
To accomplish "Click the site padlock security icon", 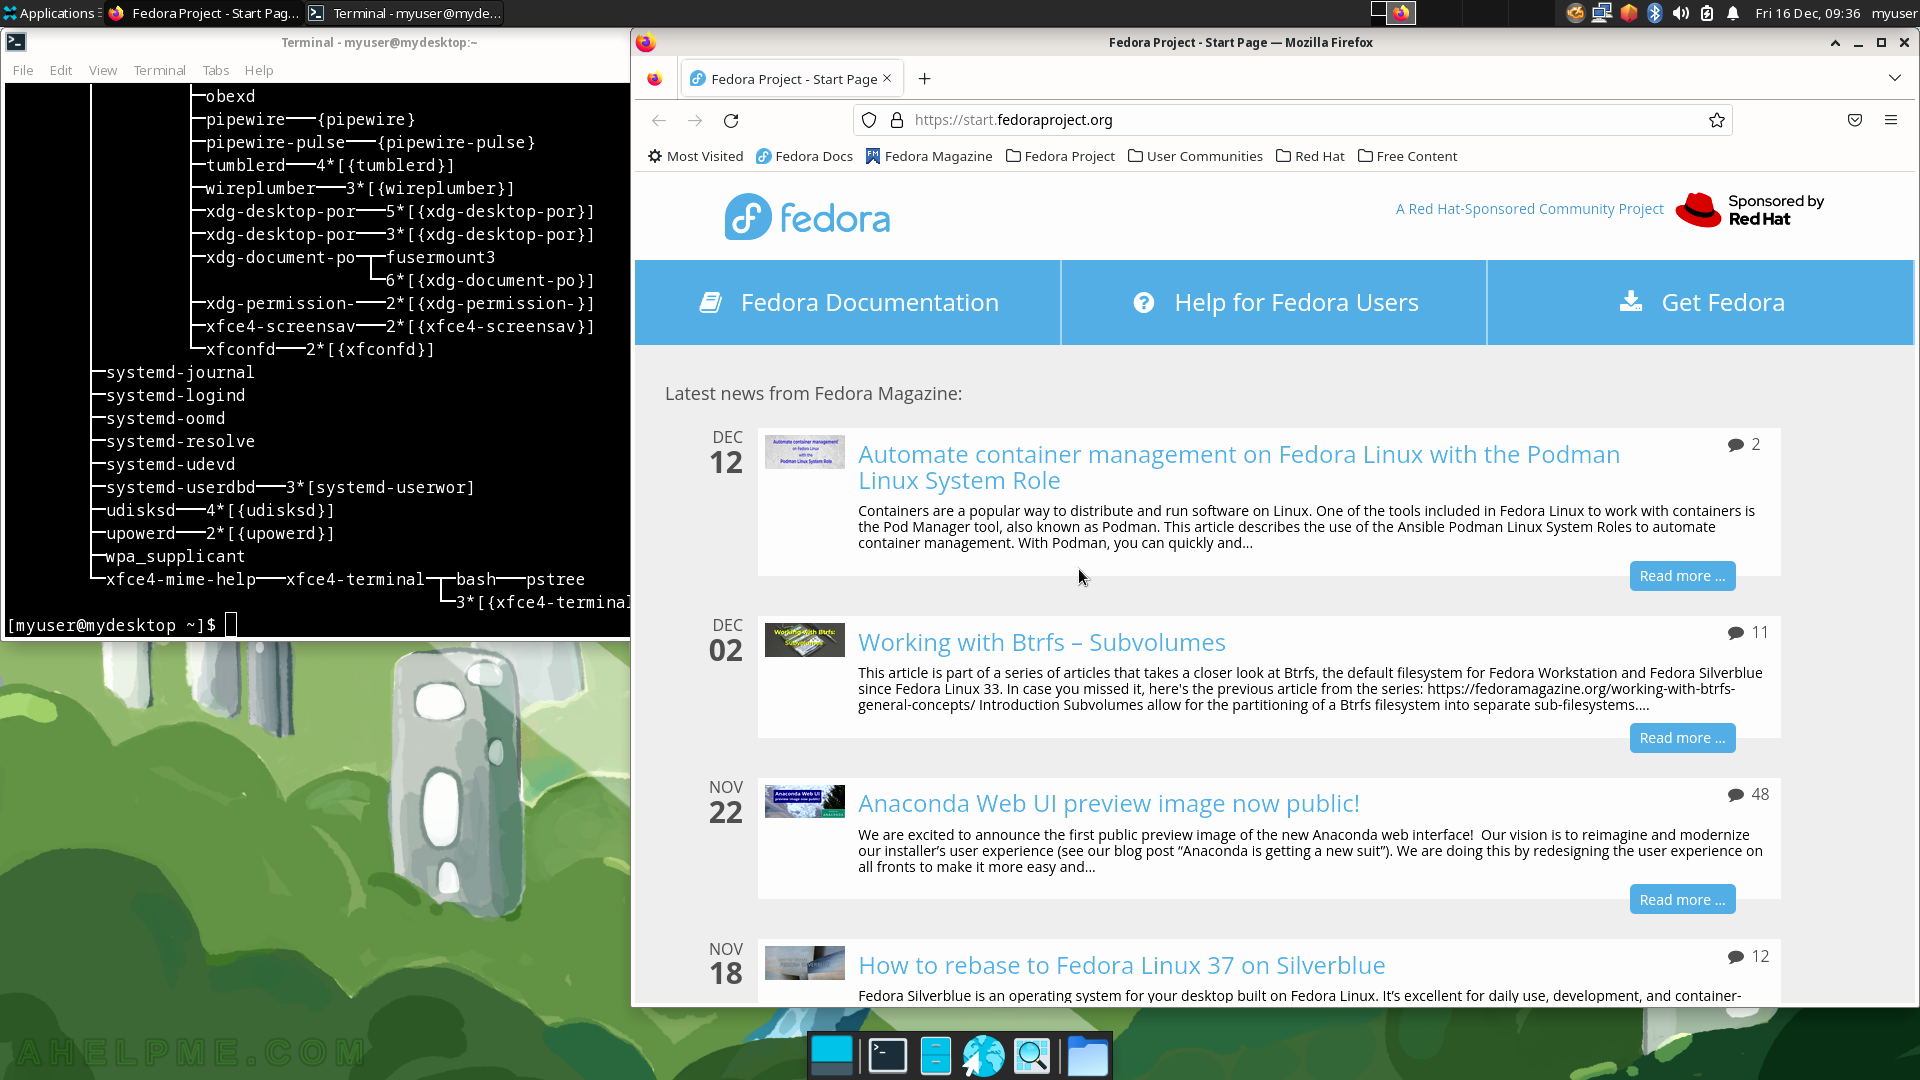I will pos(897,120).
